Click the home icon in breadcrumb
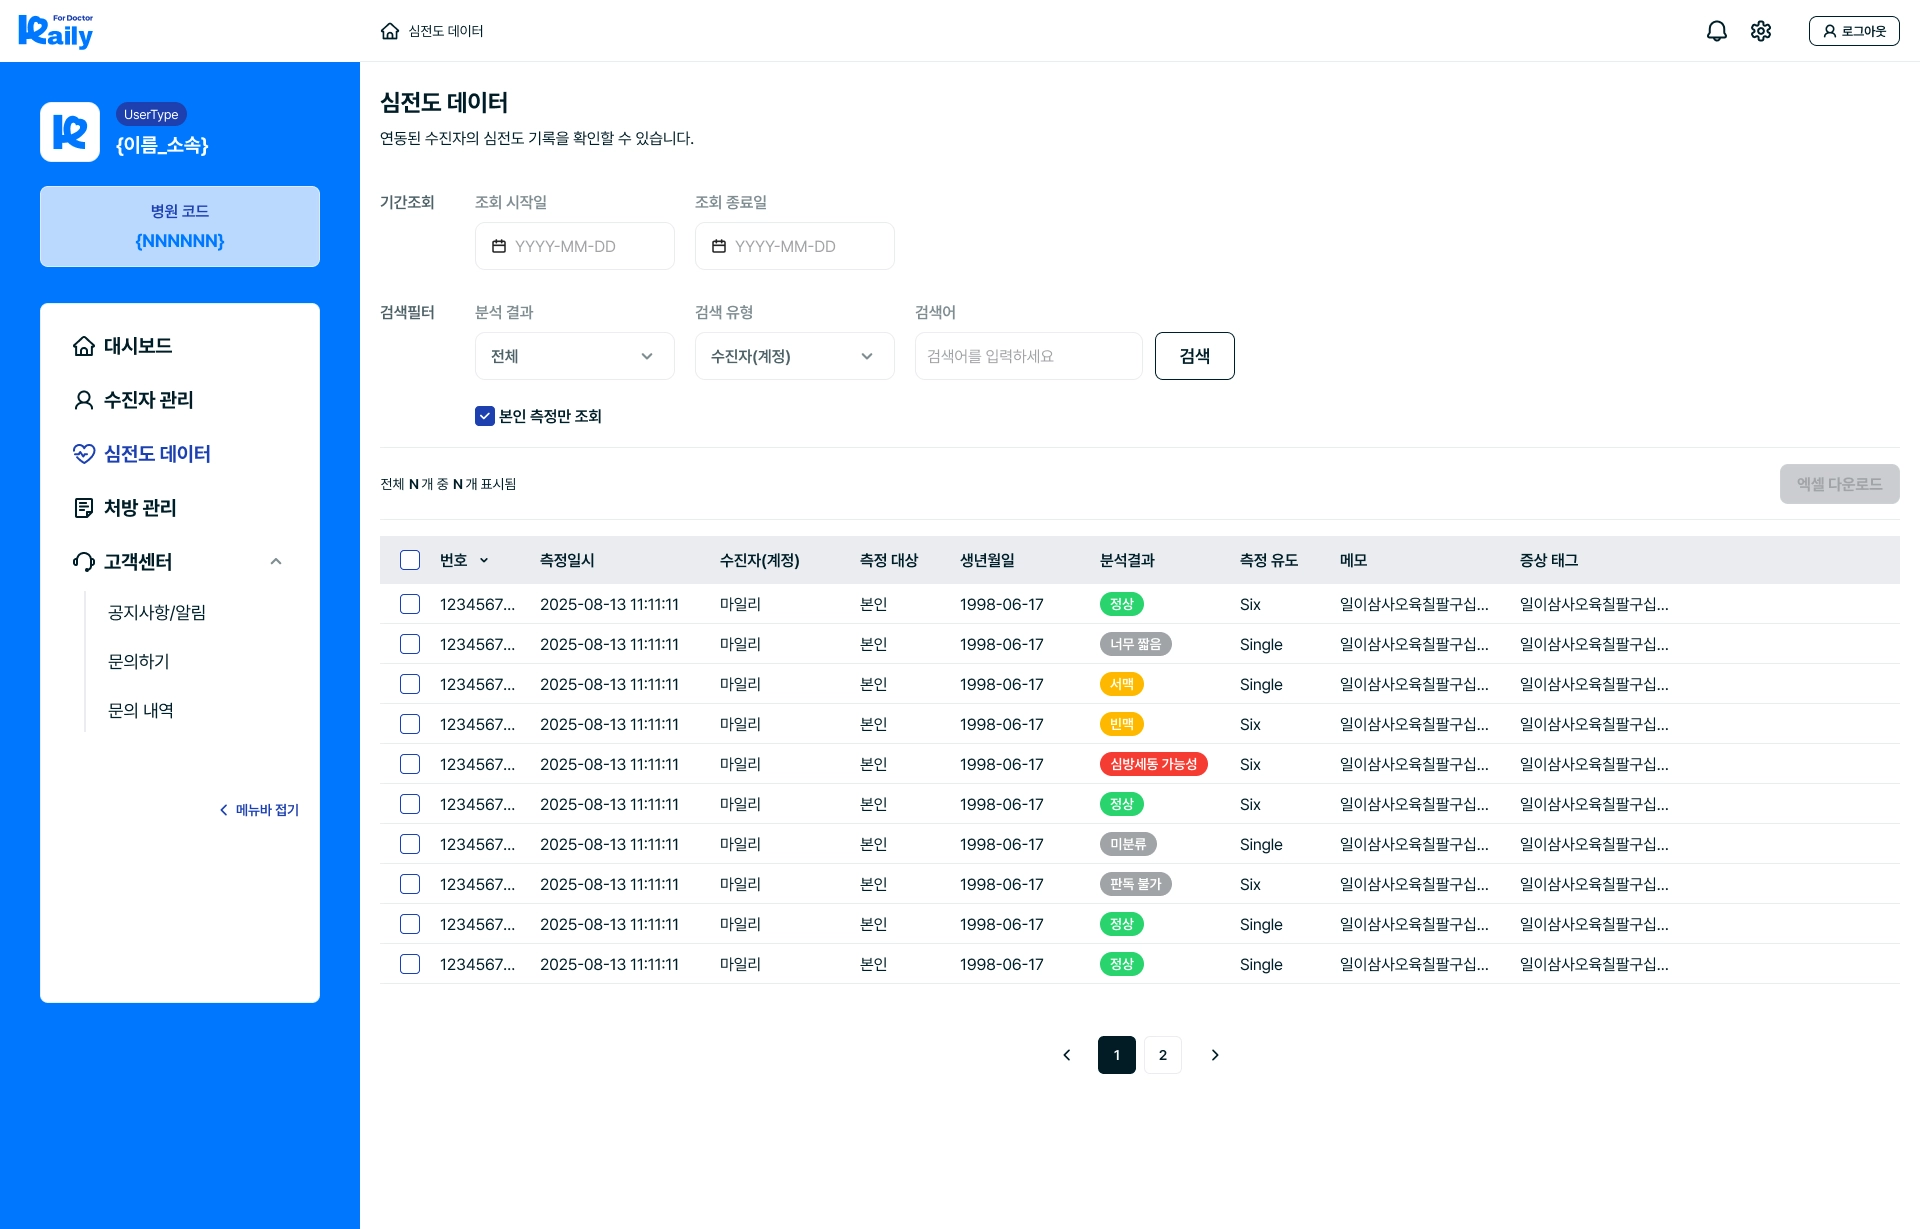The image size is (1920, 1229). coord(390,31)
